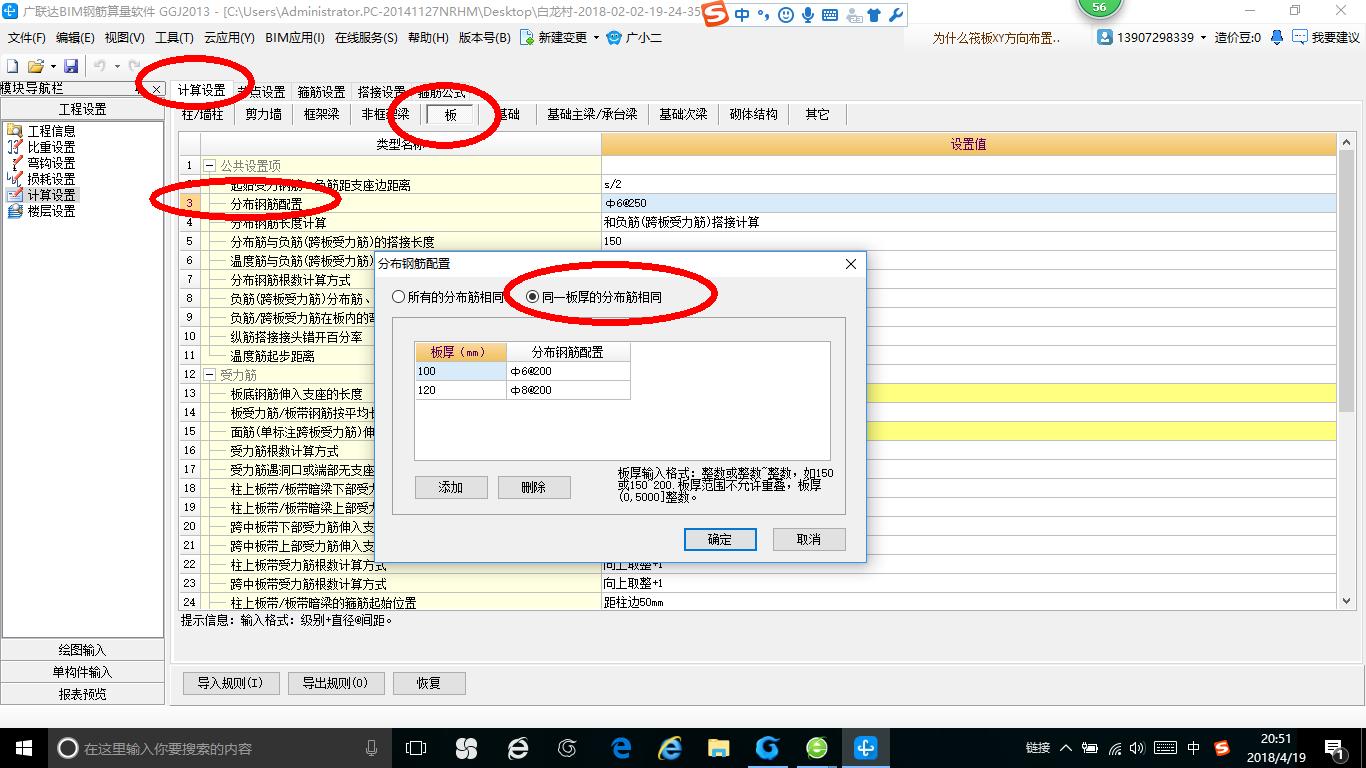1366x768 pixels.
Task: Click Sogou input emoji face icon
Action: point(786,15)
